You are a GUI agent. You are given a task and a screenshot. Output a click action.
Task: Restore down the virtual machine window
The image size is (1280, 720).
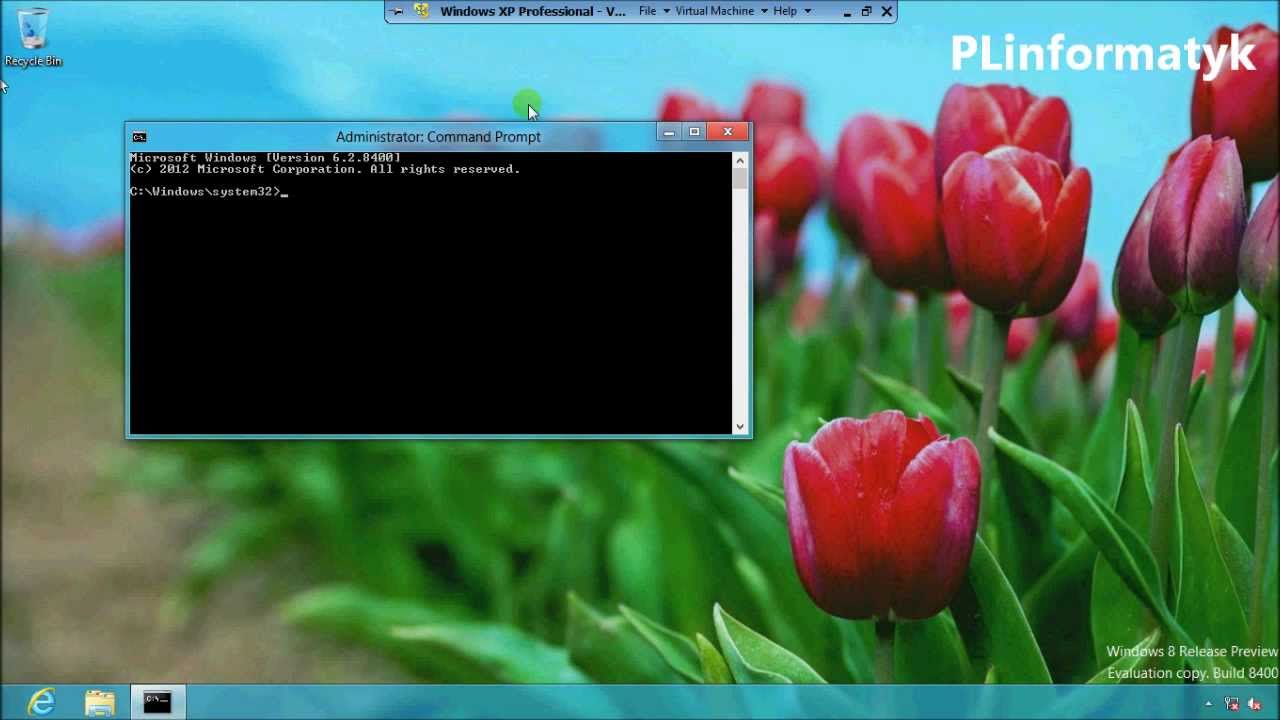pyautogui.click(x=866, y=12)
